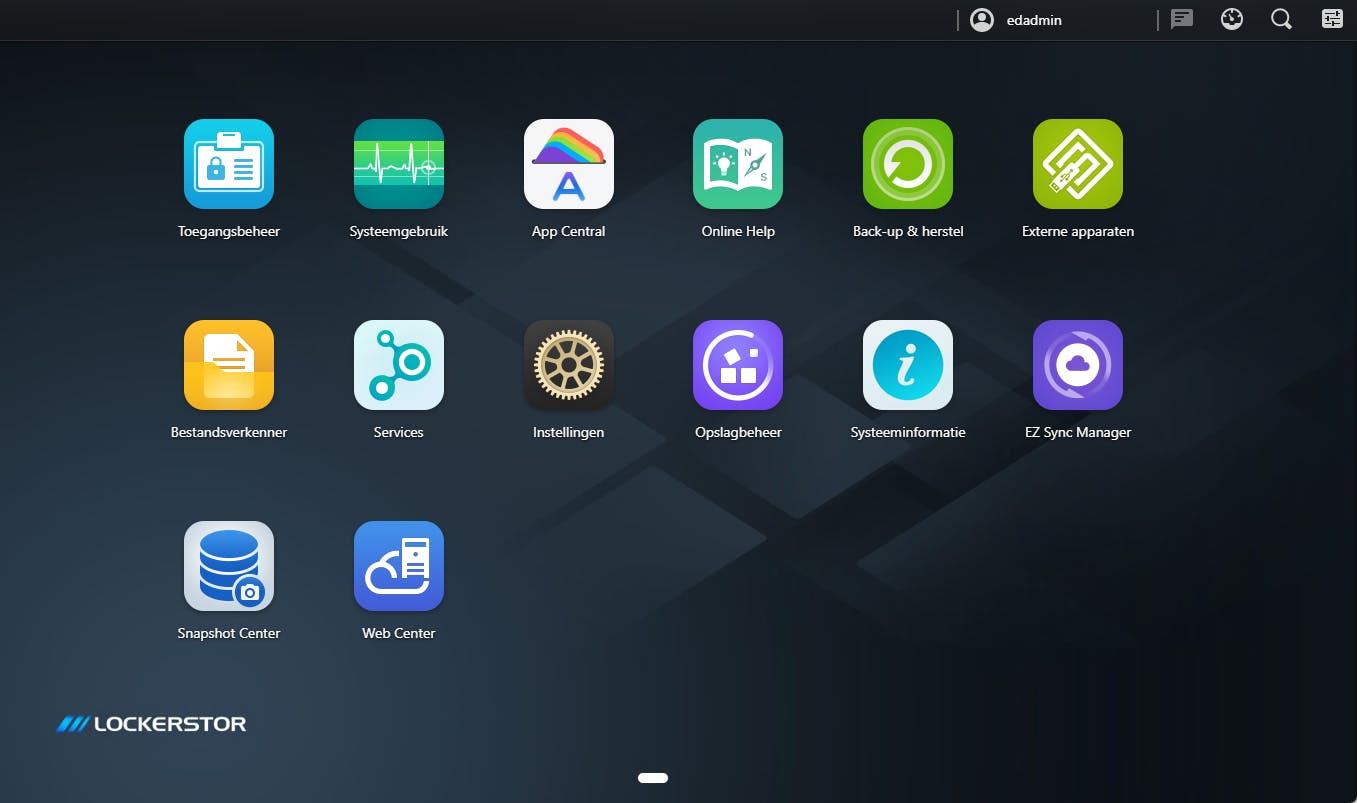Launch Back-up & herstel
1357x803 pixels.
908,164
